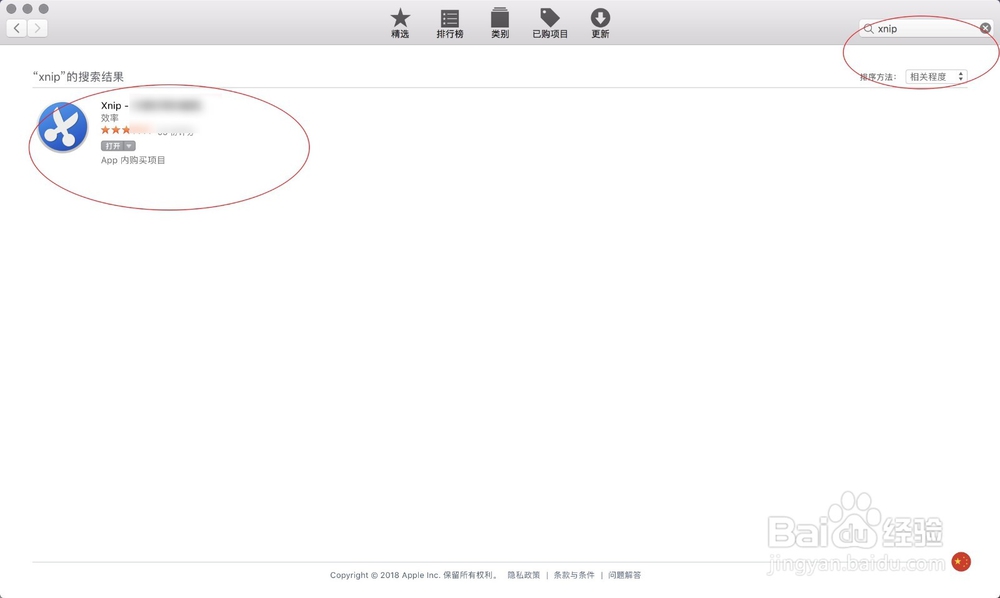Open the Categories (类别) tab
Image resolution: width=1000 pixels, height=598 pixels.
500,24
